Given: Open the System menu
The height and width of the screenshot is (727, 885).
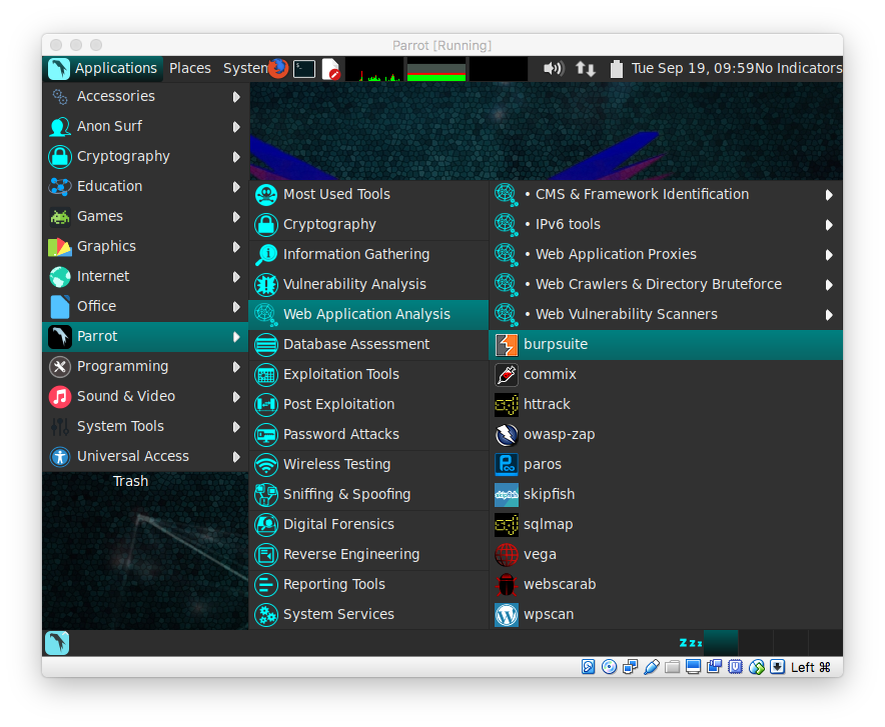Looking at the screenshot, I should [245, 68].
